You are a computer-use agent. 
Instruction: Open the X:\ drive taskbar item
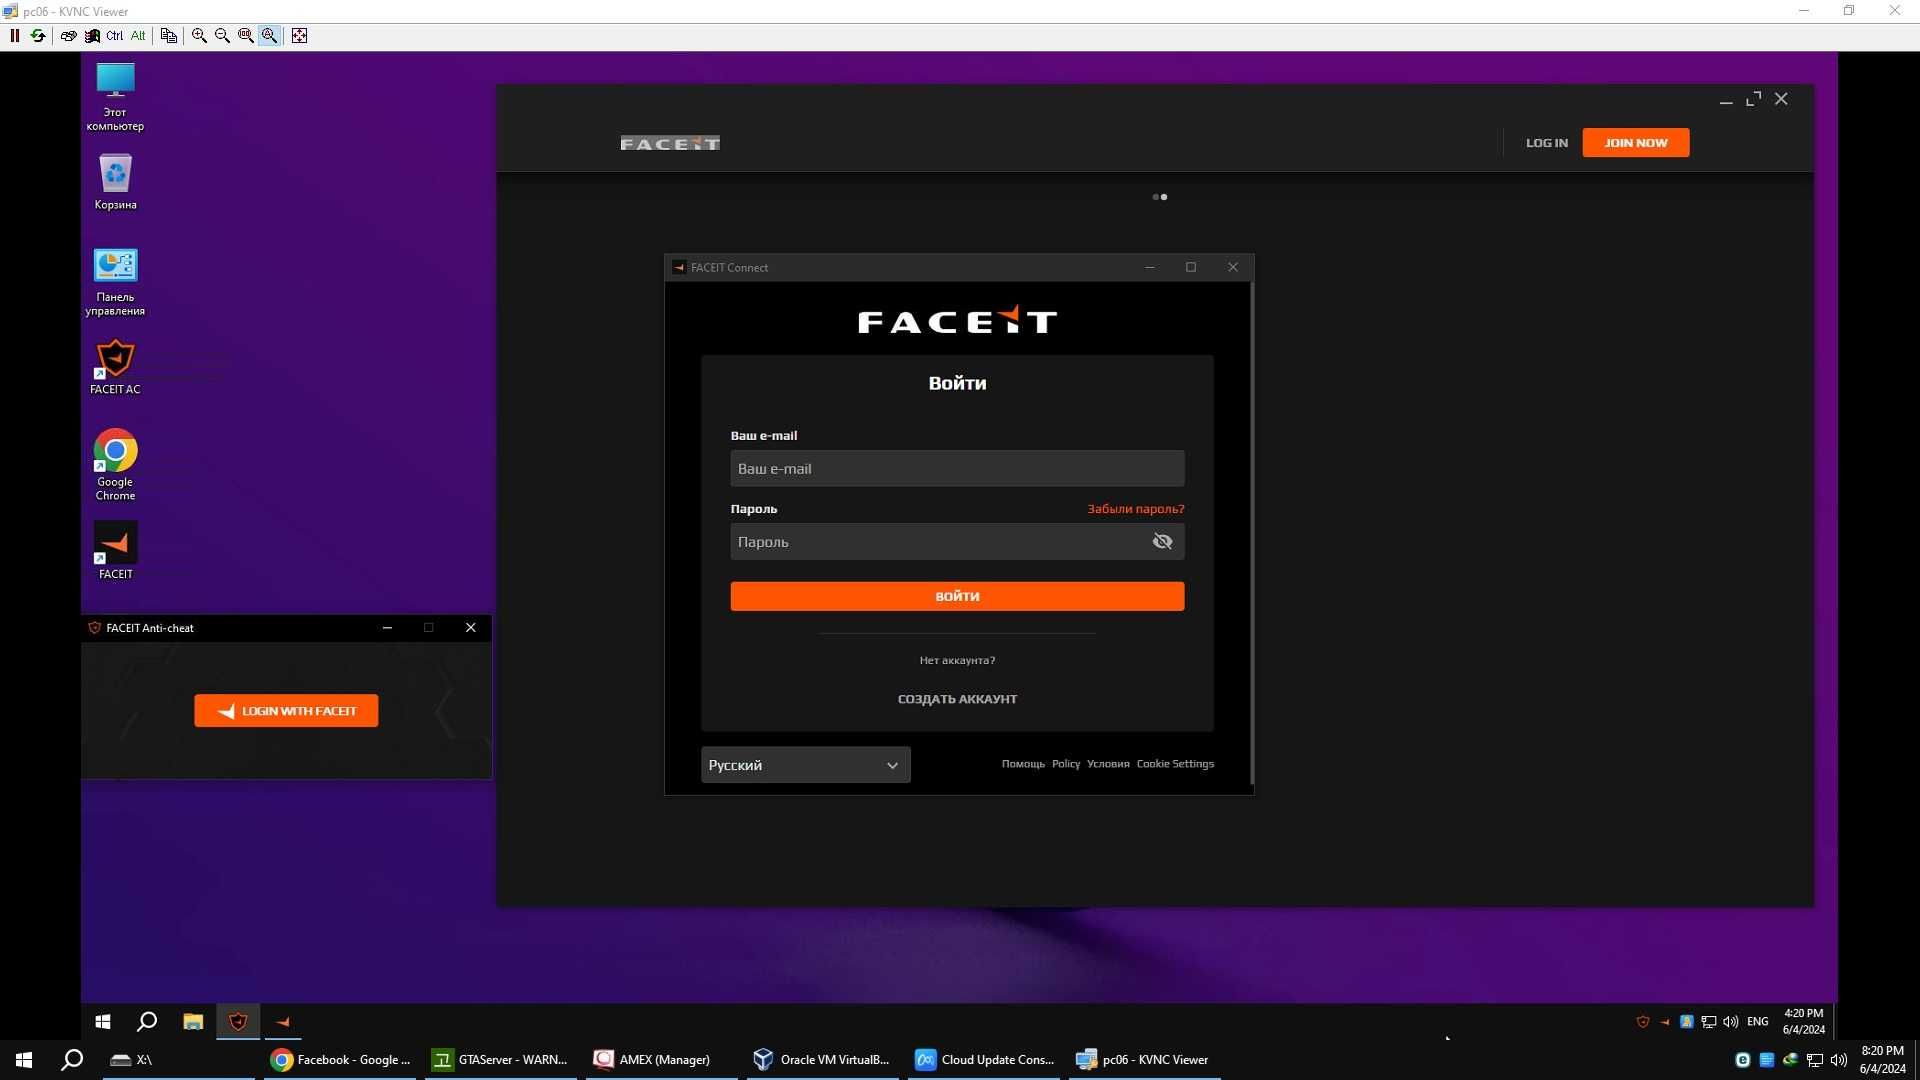pos(178,1059)
